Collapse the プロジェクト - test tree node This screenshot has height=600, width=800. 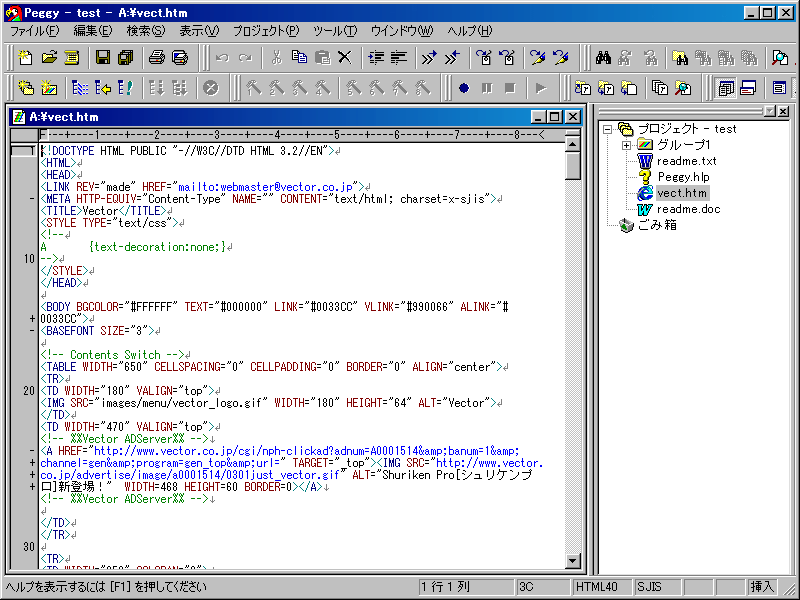[607, 129]
